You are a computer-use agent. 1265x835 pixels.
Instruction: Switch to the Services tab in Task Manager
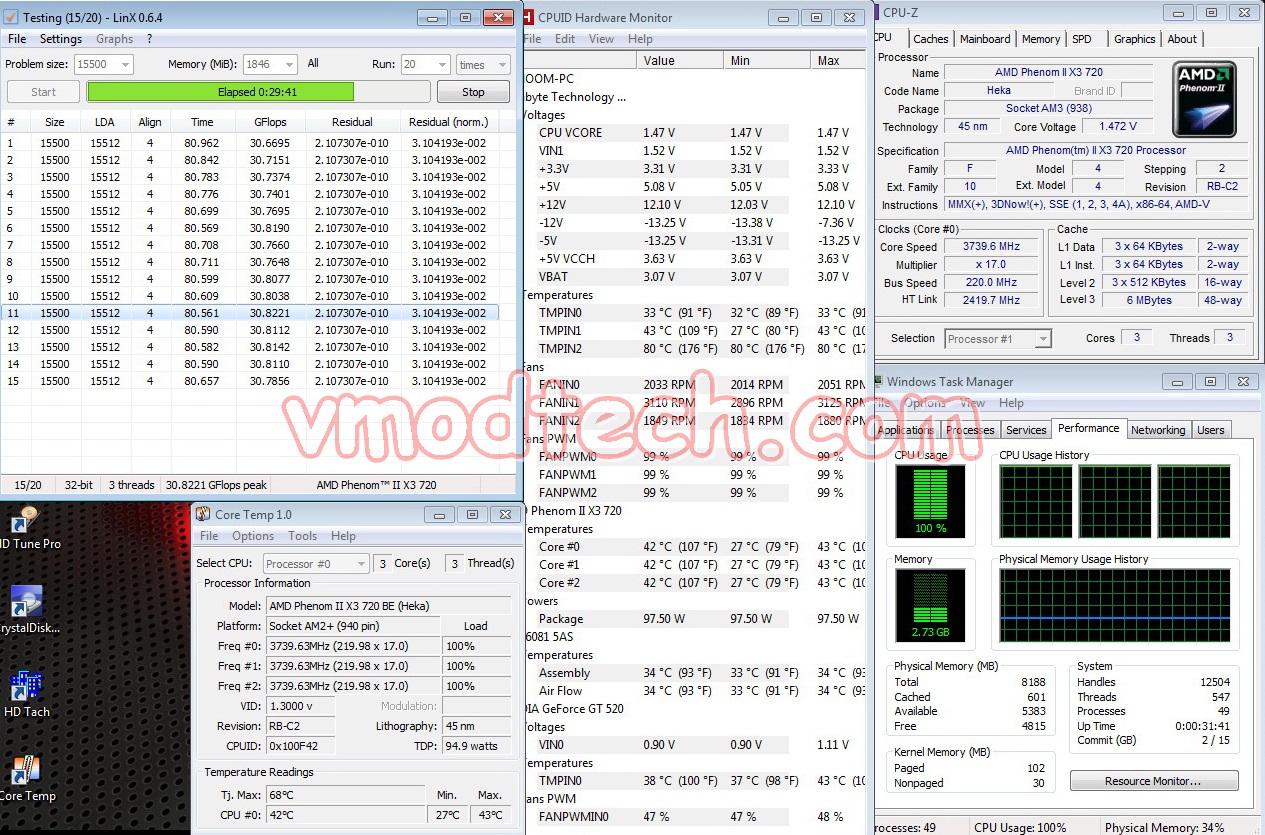[1026, 430]
